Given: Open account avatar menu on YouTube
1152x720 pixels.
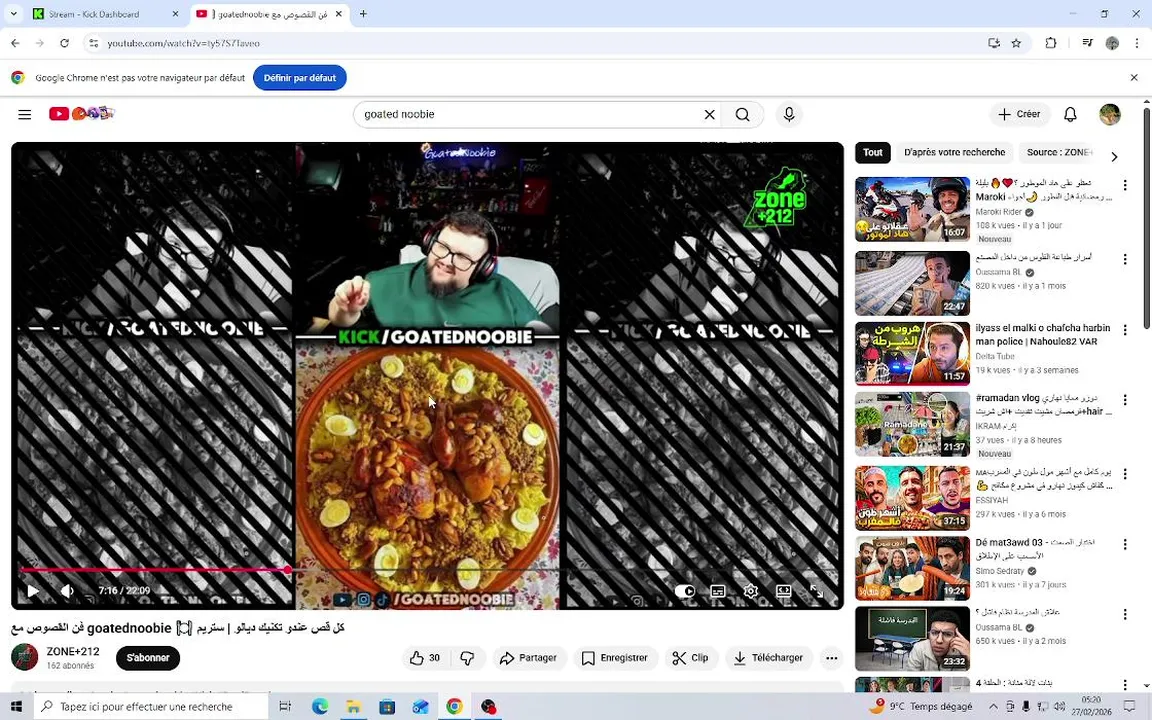Looking at the screenshot, I should 1109,114.
